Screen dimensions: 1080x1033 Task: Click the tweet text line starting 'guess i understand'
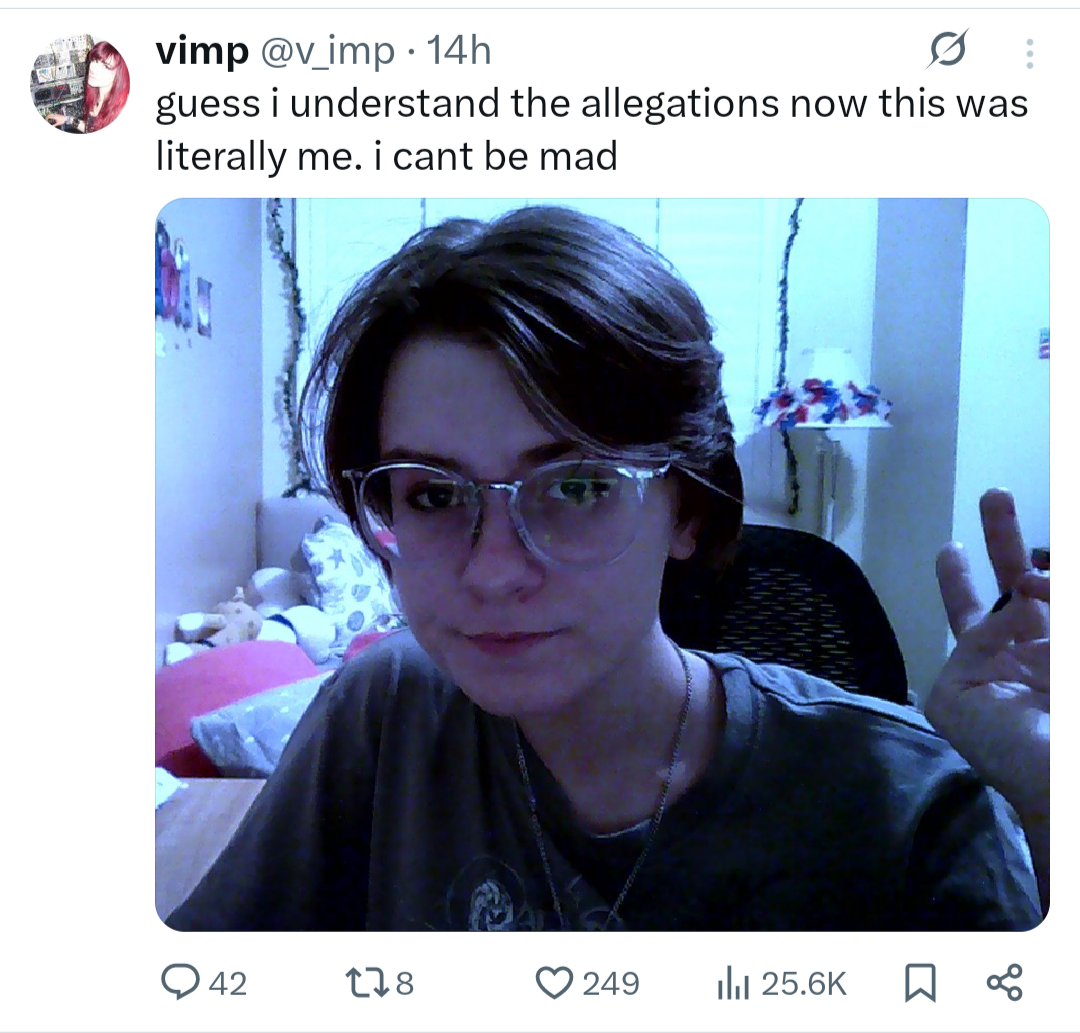pos(592,104)
